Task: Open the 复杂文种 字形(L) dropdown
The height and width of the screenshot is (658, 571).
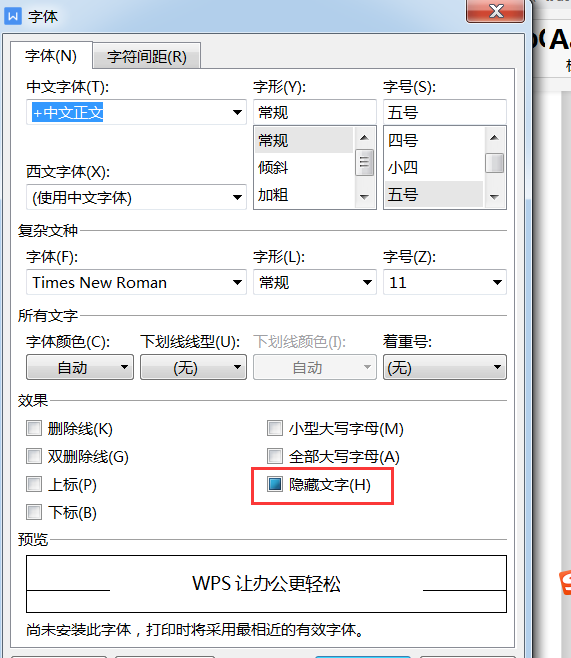Action: (315, 282)
